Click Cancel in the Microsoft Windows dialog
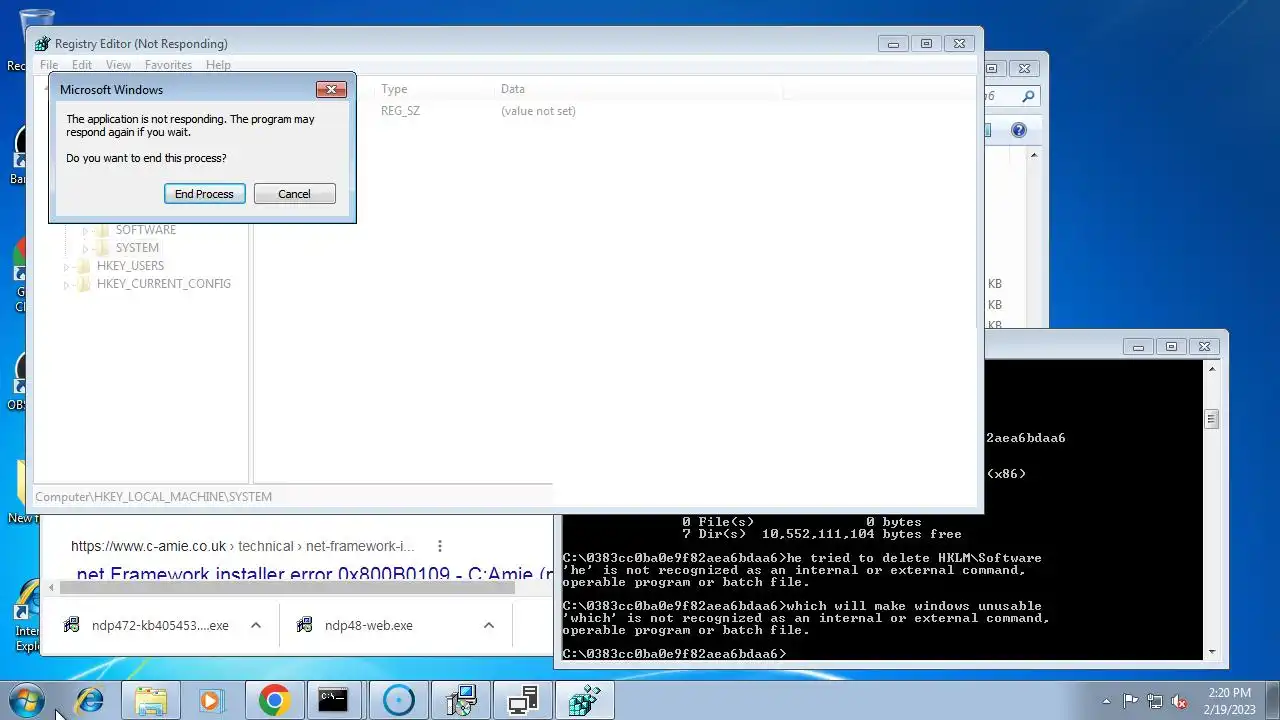Image resolution: width=1280 pixels, height=720 pixels. tap(294, 194)
